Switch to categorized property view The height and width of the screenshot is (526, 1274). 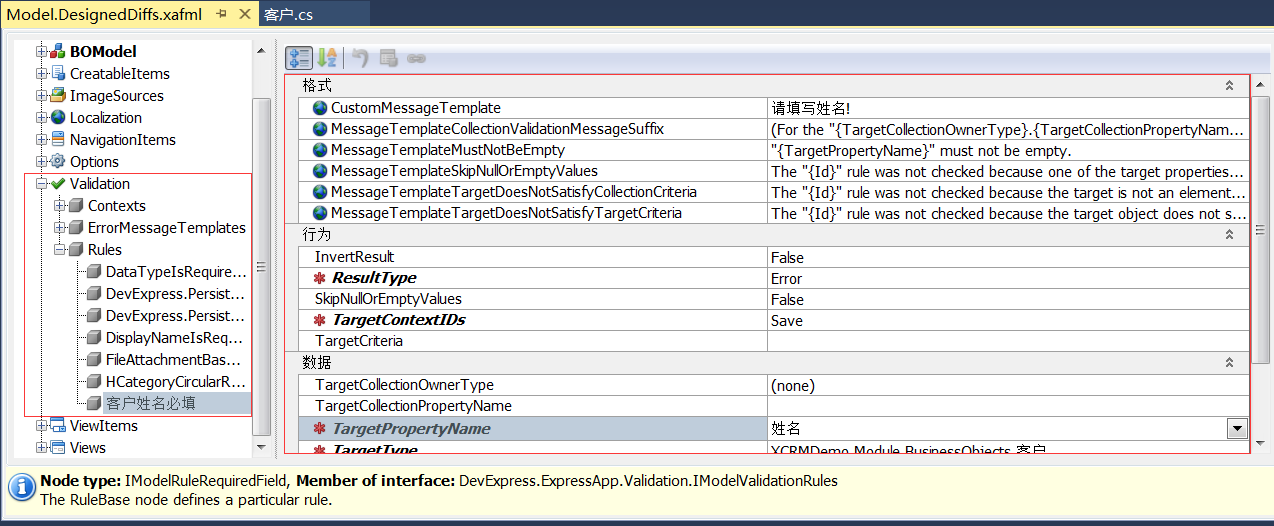coord(299,58)
